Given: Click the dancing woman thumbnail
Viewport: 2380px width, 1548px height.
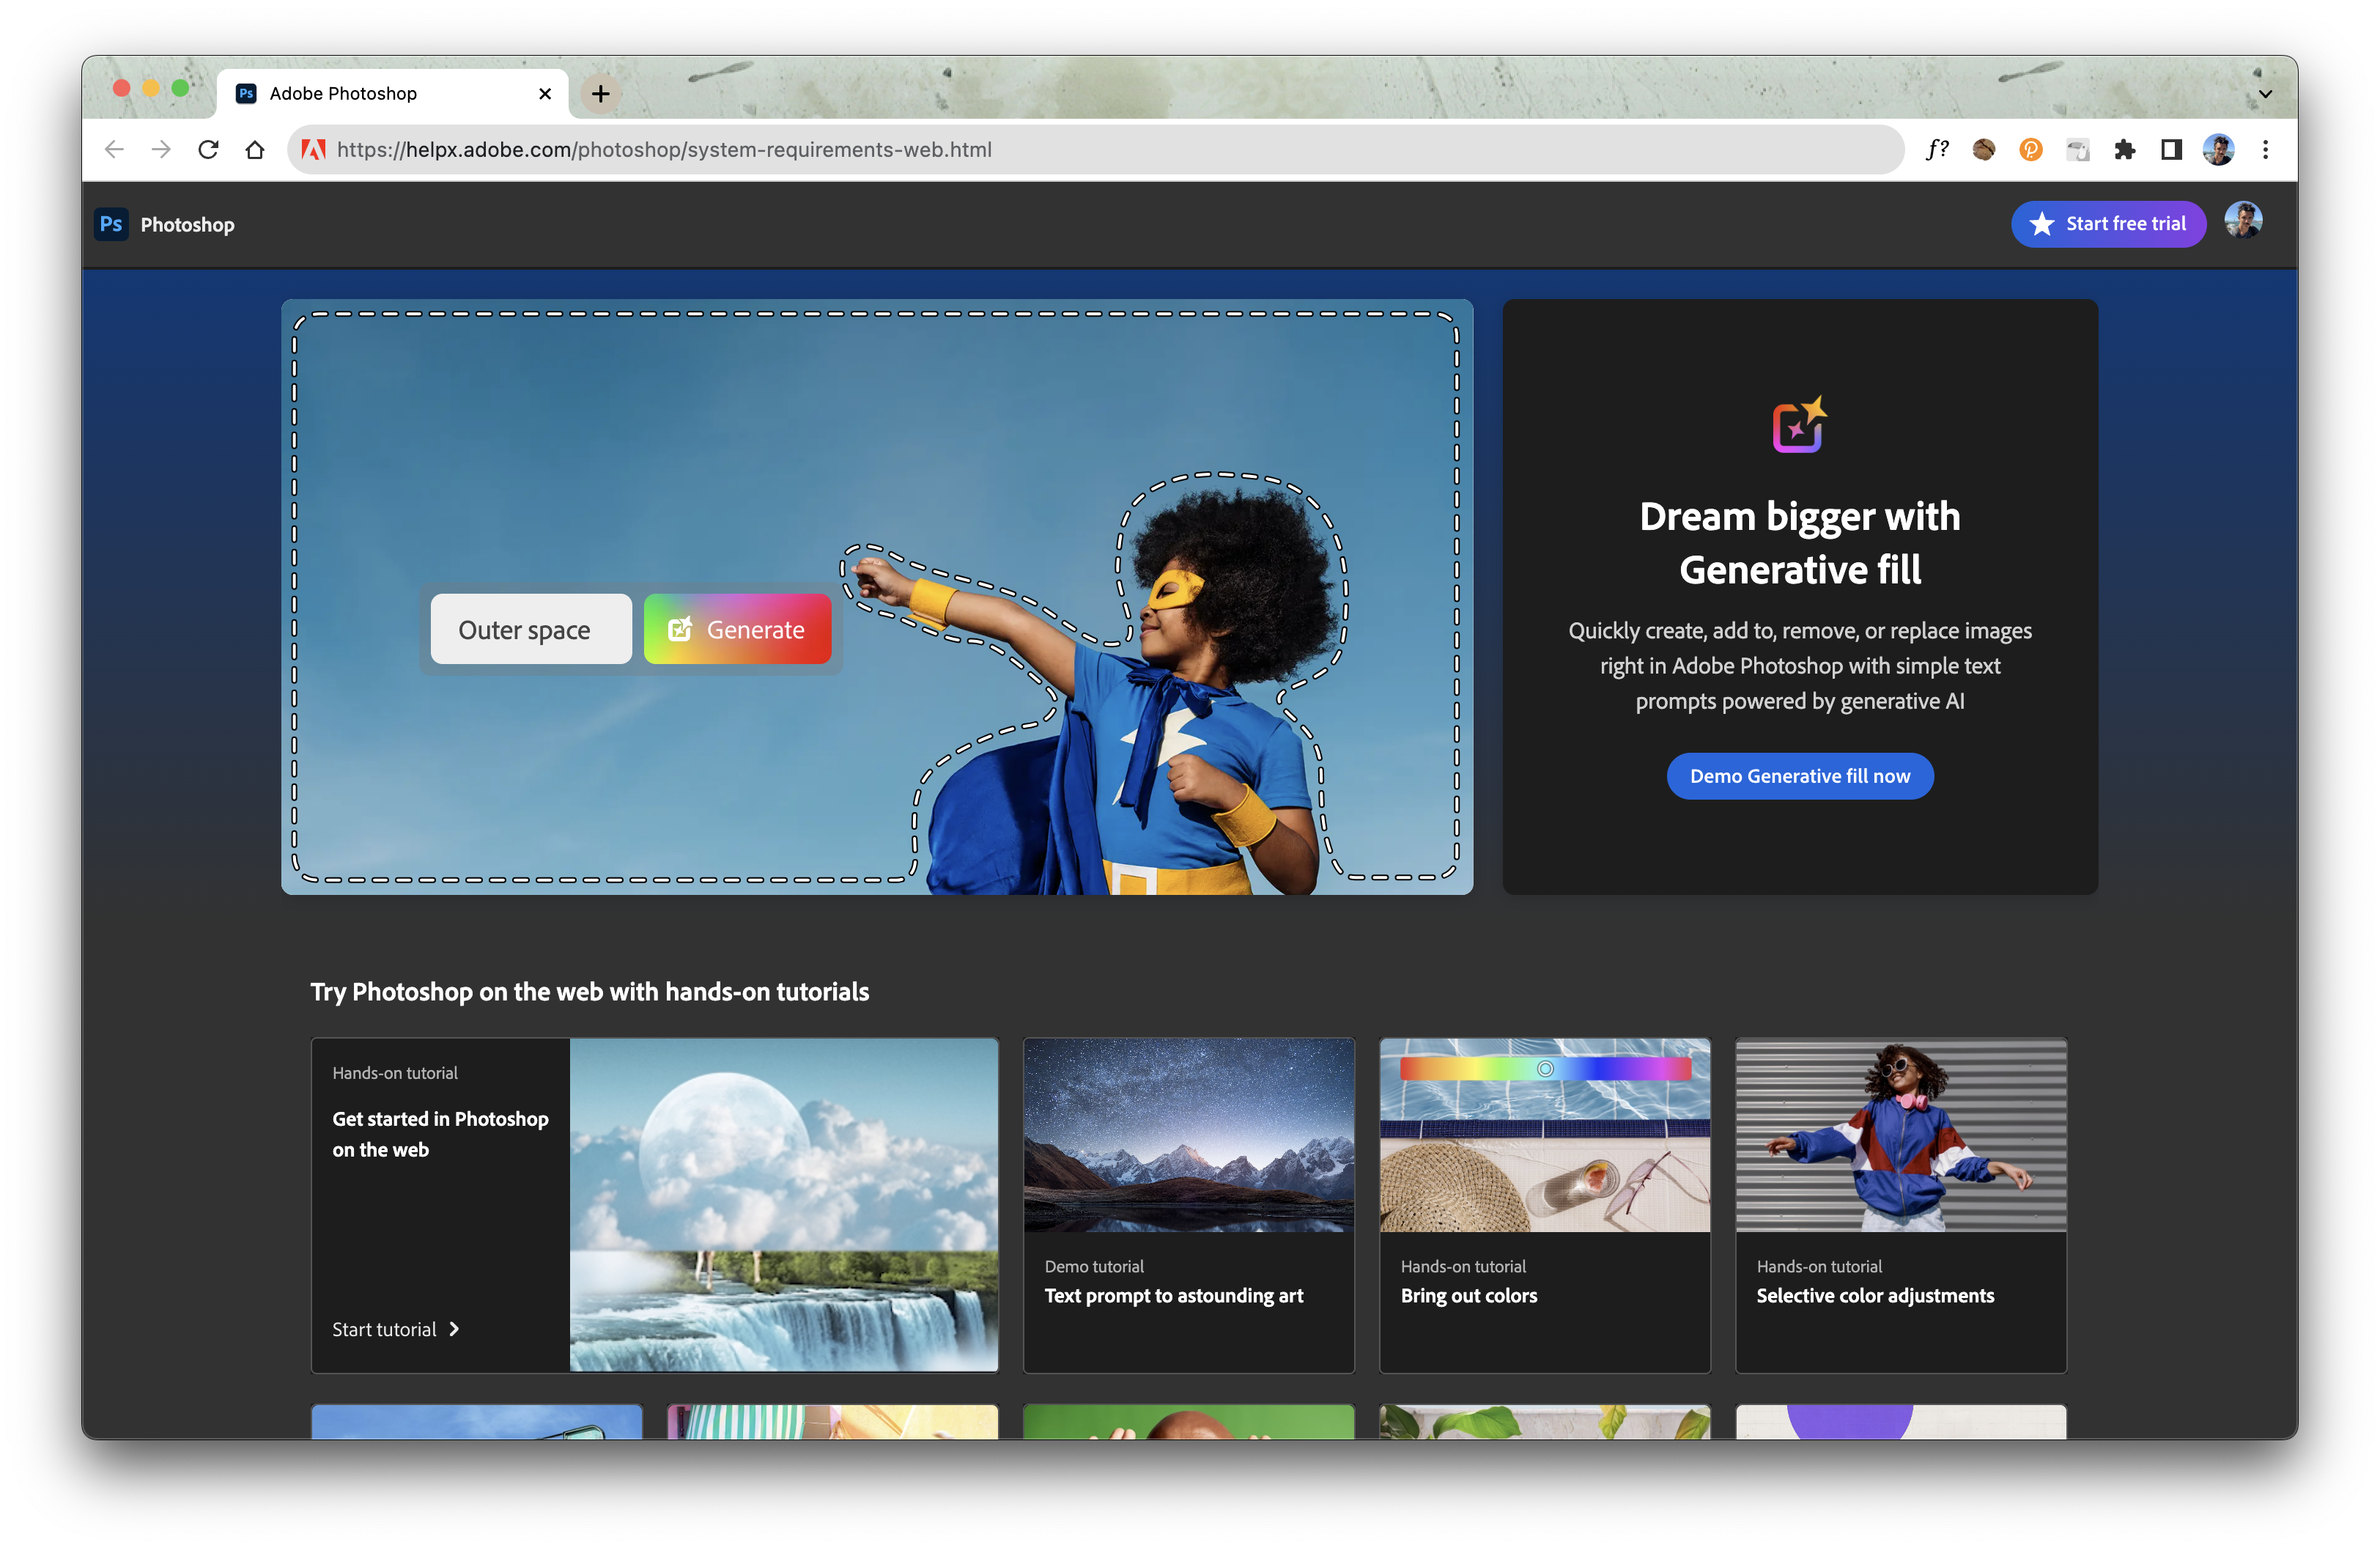Looking at the screenshot, I should pyautogui.click(x=1901, y=1135).
